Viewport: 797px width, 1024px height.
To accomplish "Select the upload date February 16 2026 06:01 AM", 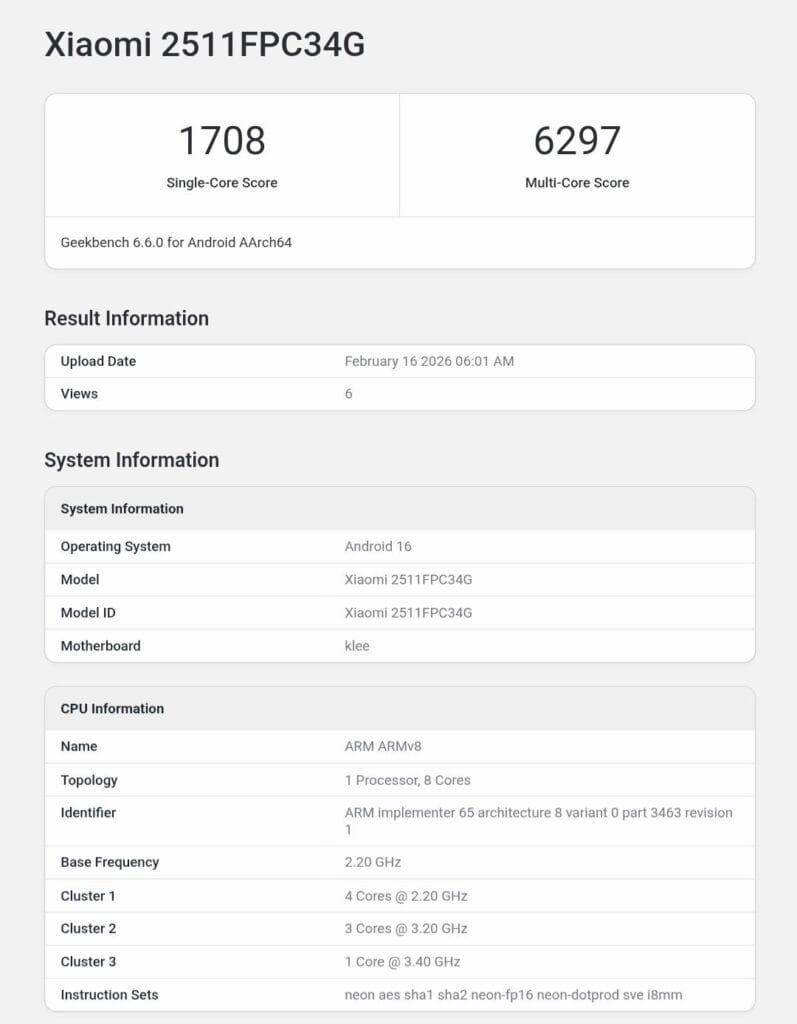I will tap(429, 361).
